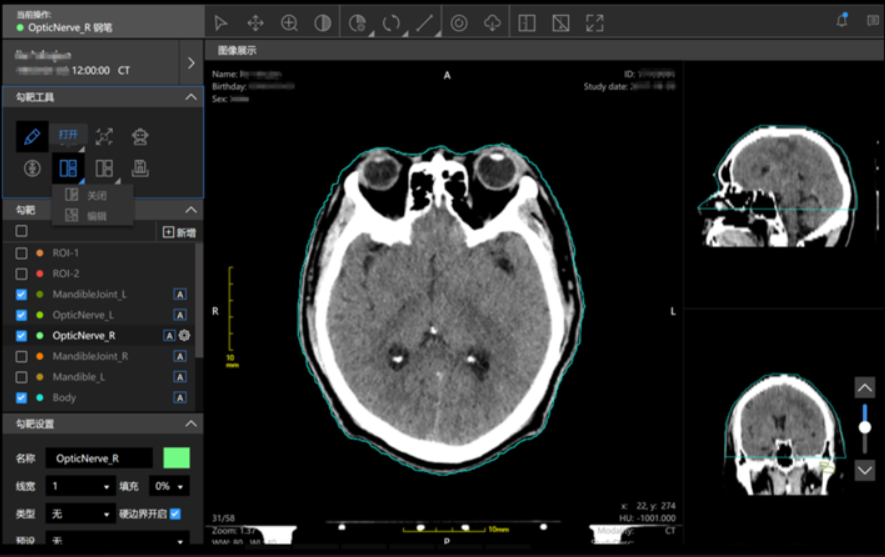Uncheck the OpticNerve_R checkbox

pos(21,336)
